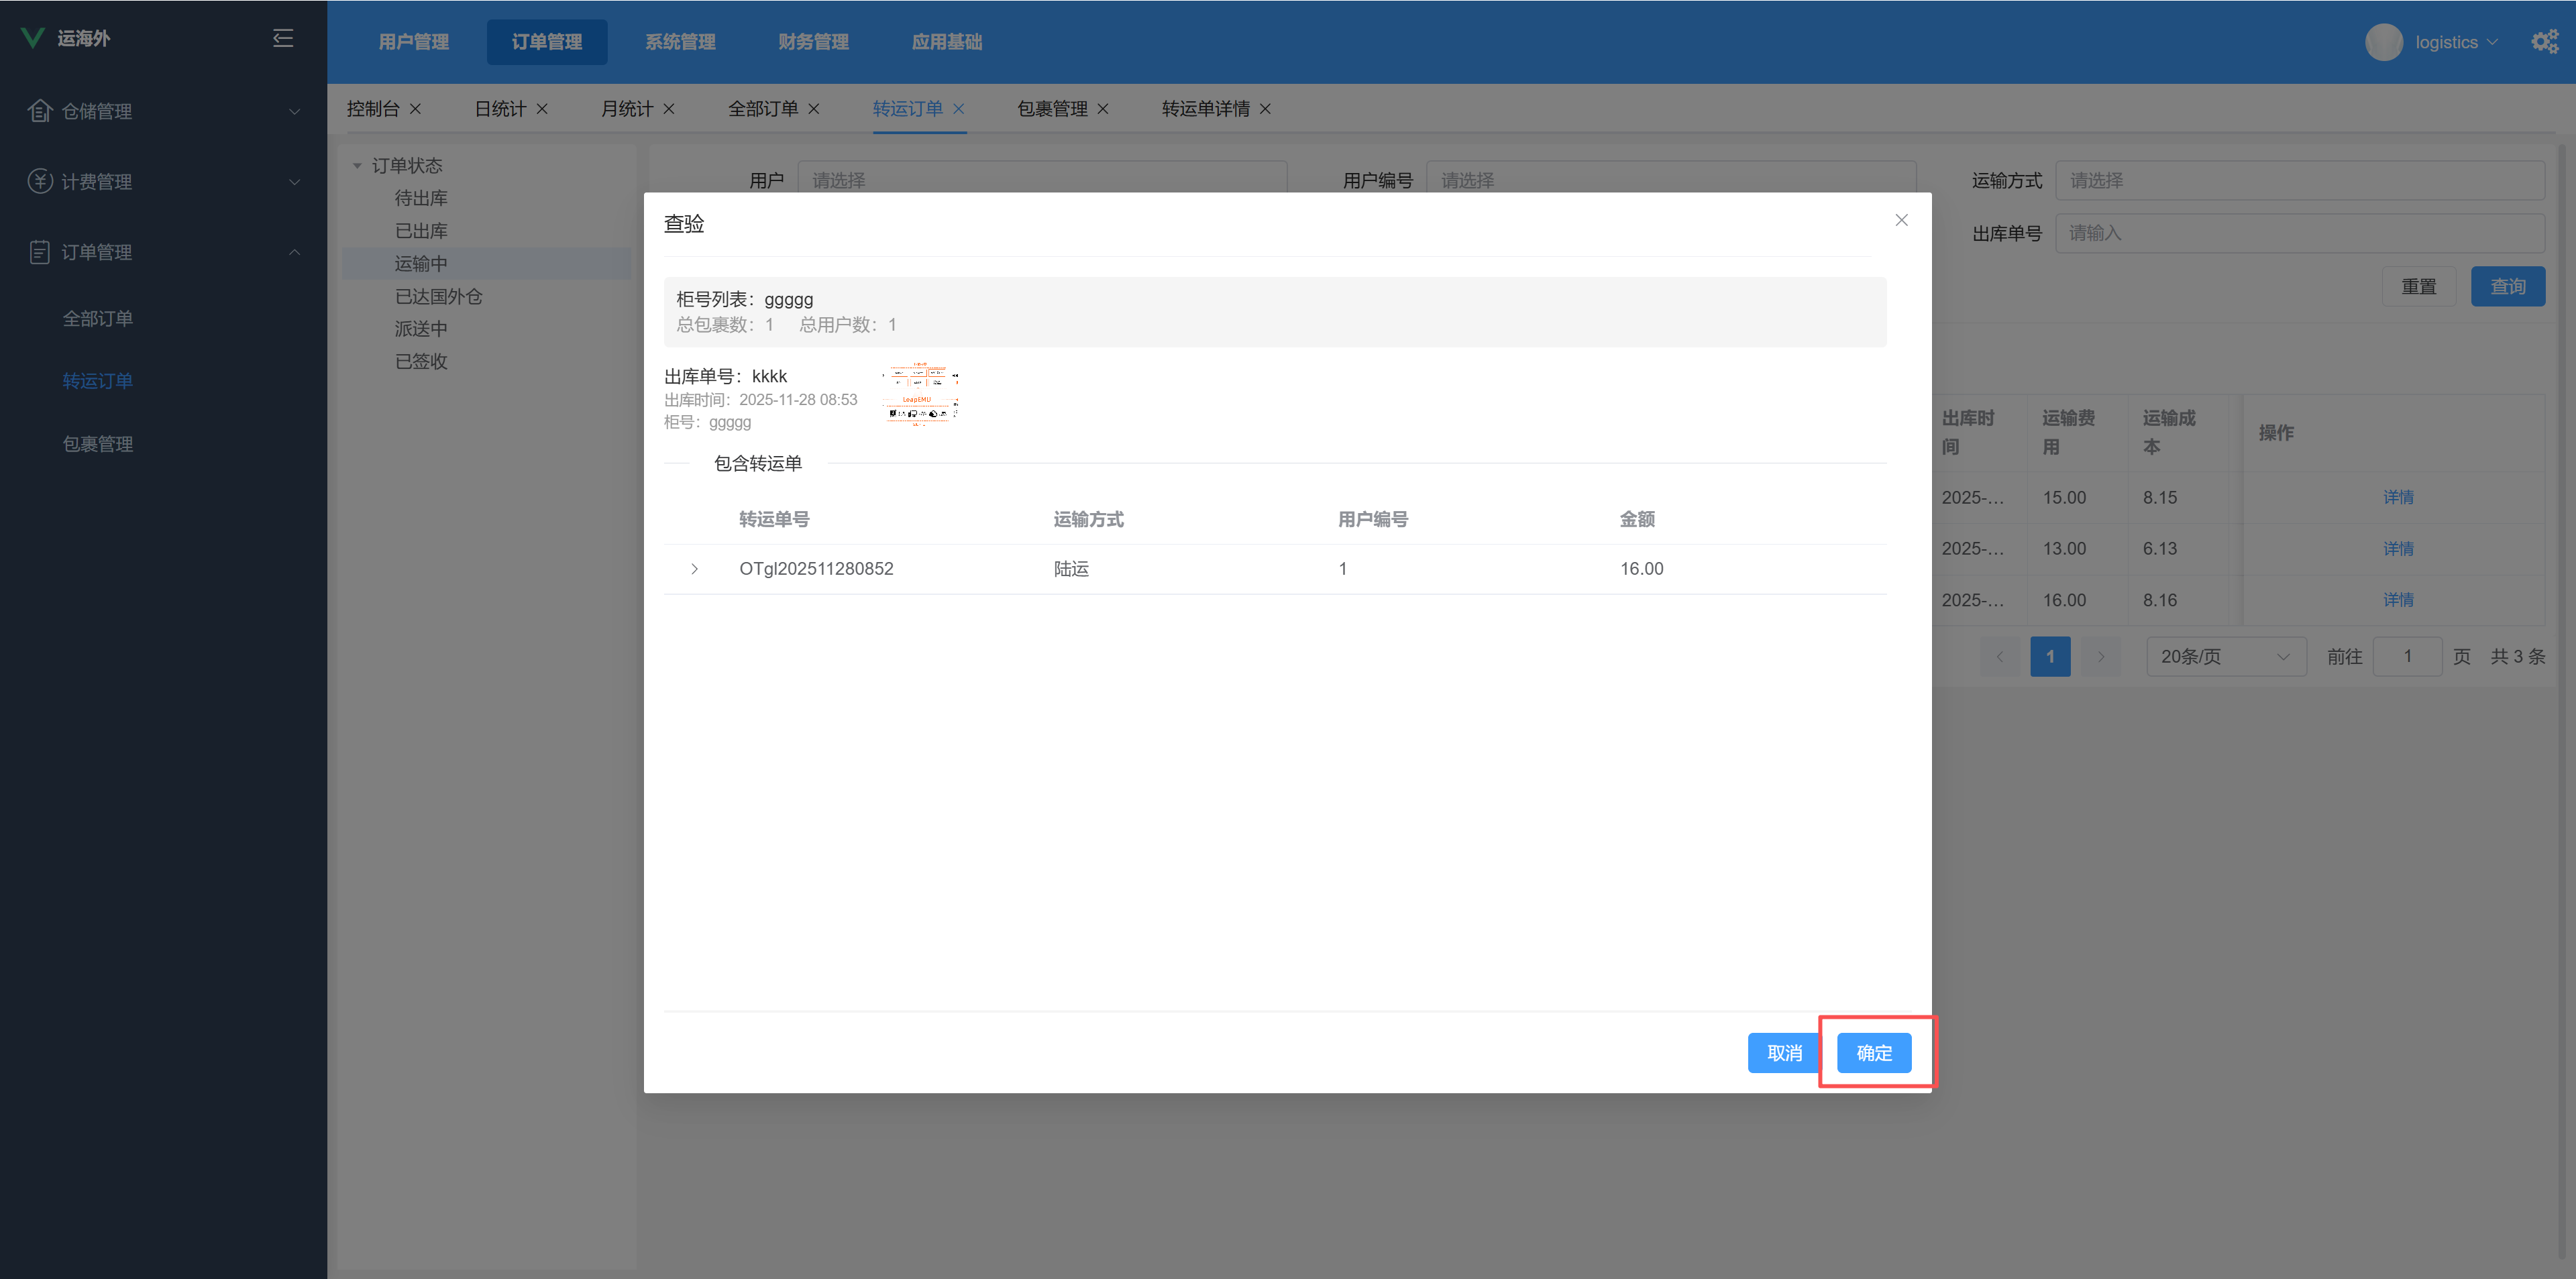Image resolution: width=2576 pixels, height=1279 pixels.
Task: Switch to the 财务管理 top menu
Action: pyautogui.click(x=813, y=42)
